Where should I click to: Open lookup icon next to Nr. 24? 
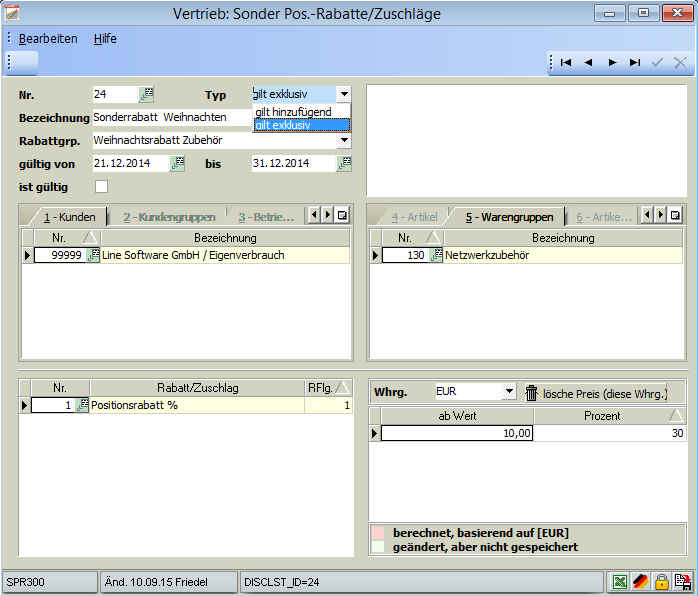146,94
